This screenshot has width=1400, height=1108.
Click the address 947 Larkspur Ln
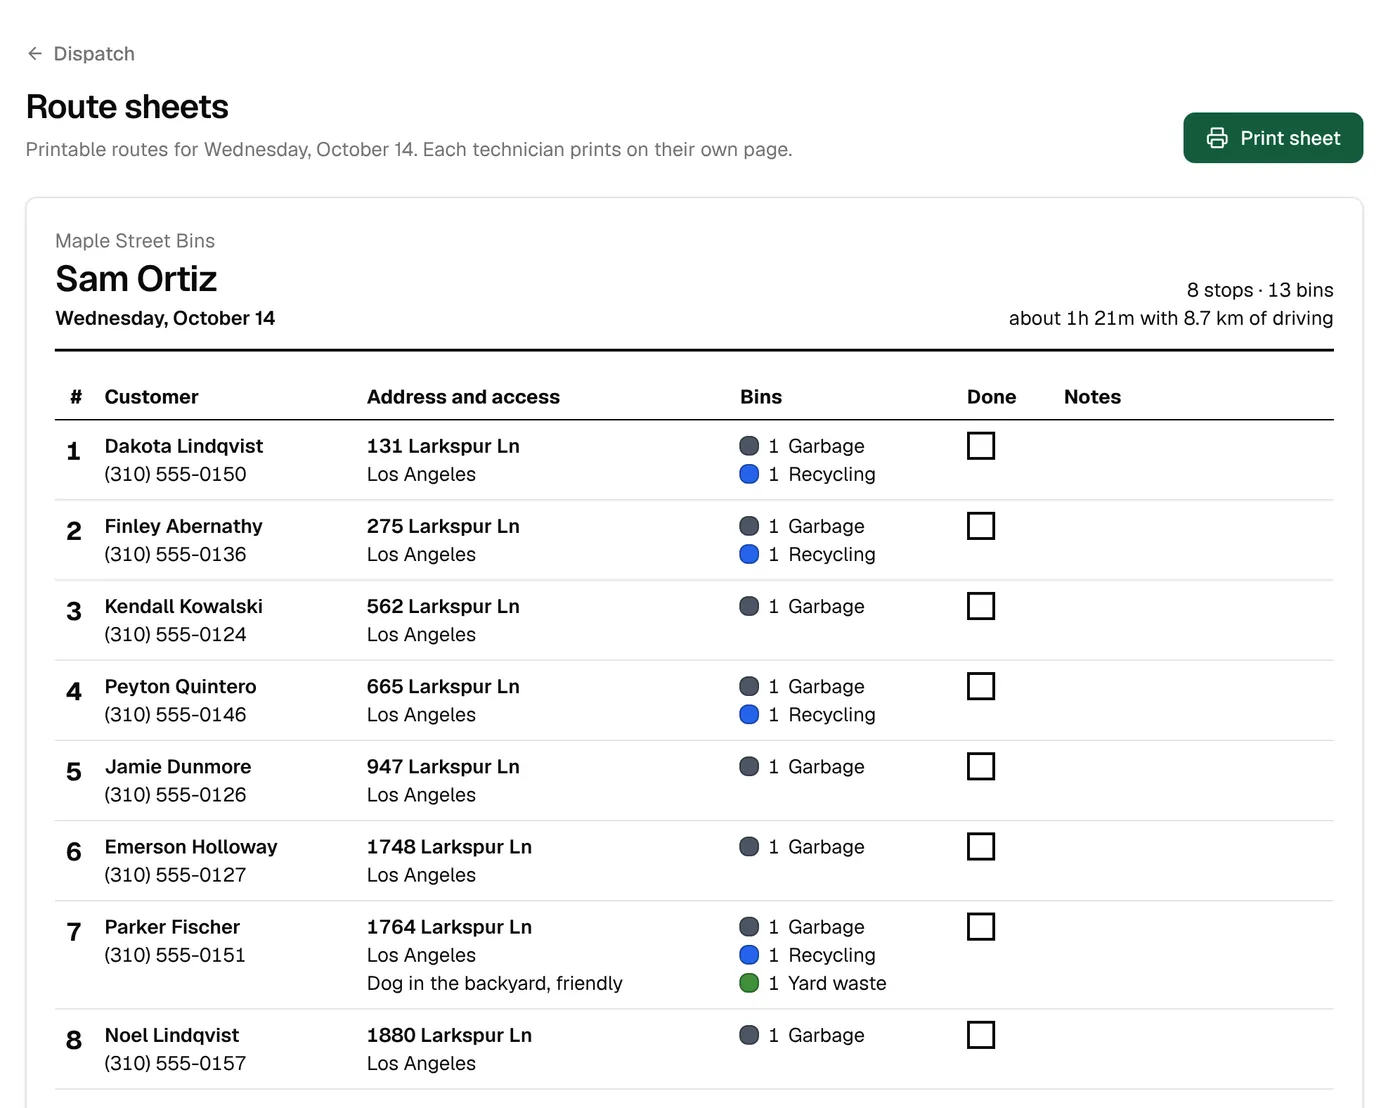point(443,766)
